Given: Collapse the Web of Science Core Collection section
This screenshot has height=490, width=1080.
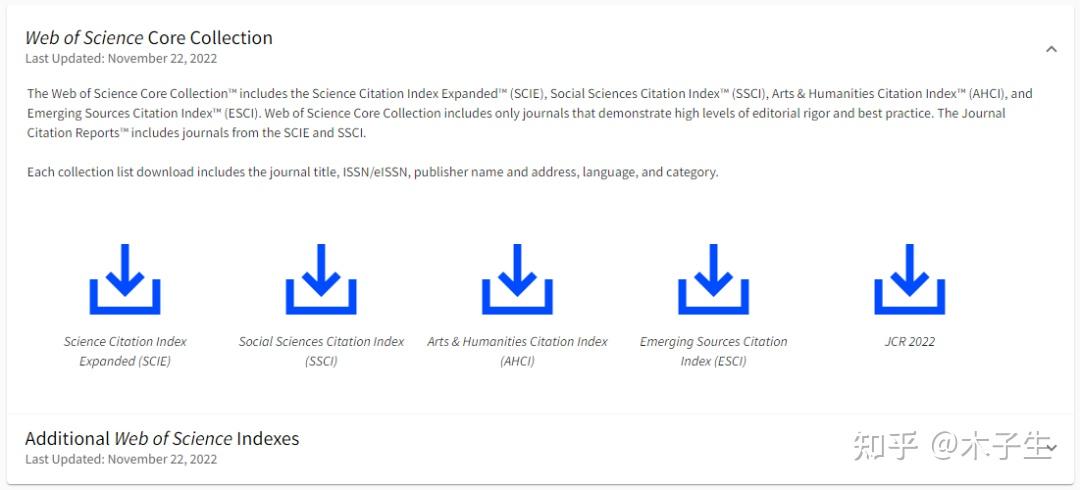Looking at the screenshot, I should (x=1051, y=48).
